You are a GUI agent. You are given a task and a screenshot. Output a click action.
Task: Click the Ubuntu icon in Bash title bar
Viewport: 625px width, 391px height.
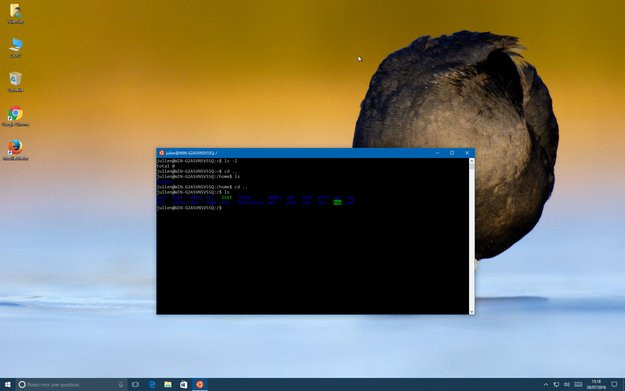coord(161,153)
